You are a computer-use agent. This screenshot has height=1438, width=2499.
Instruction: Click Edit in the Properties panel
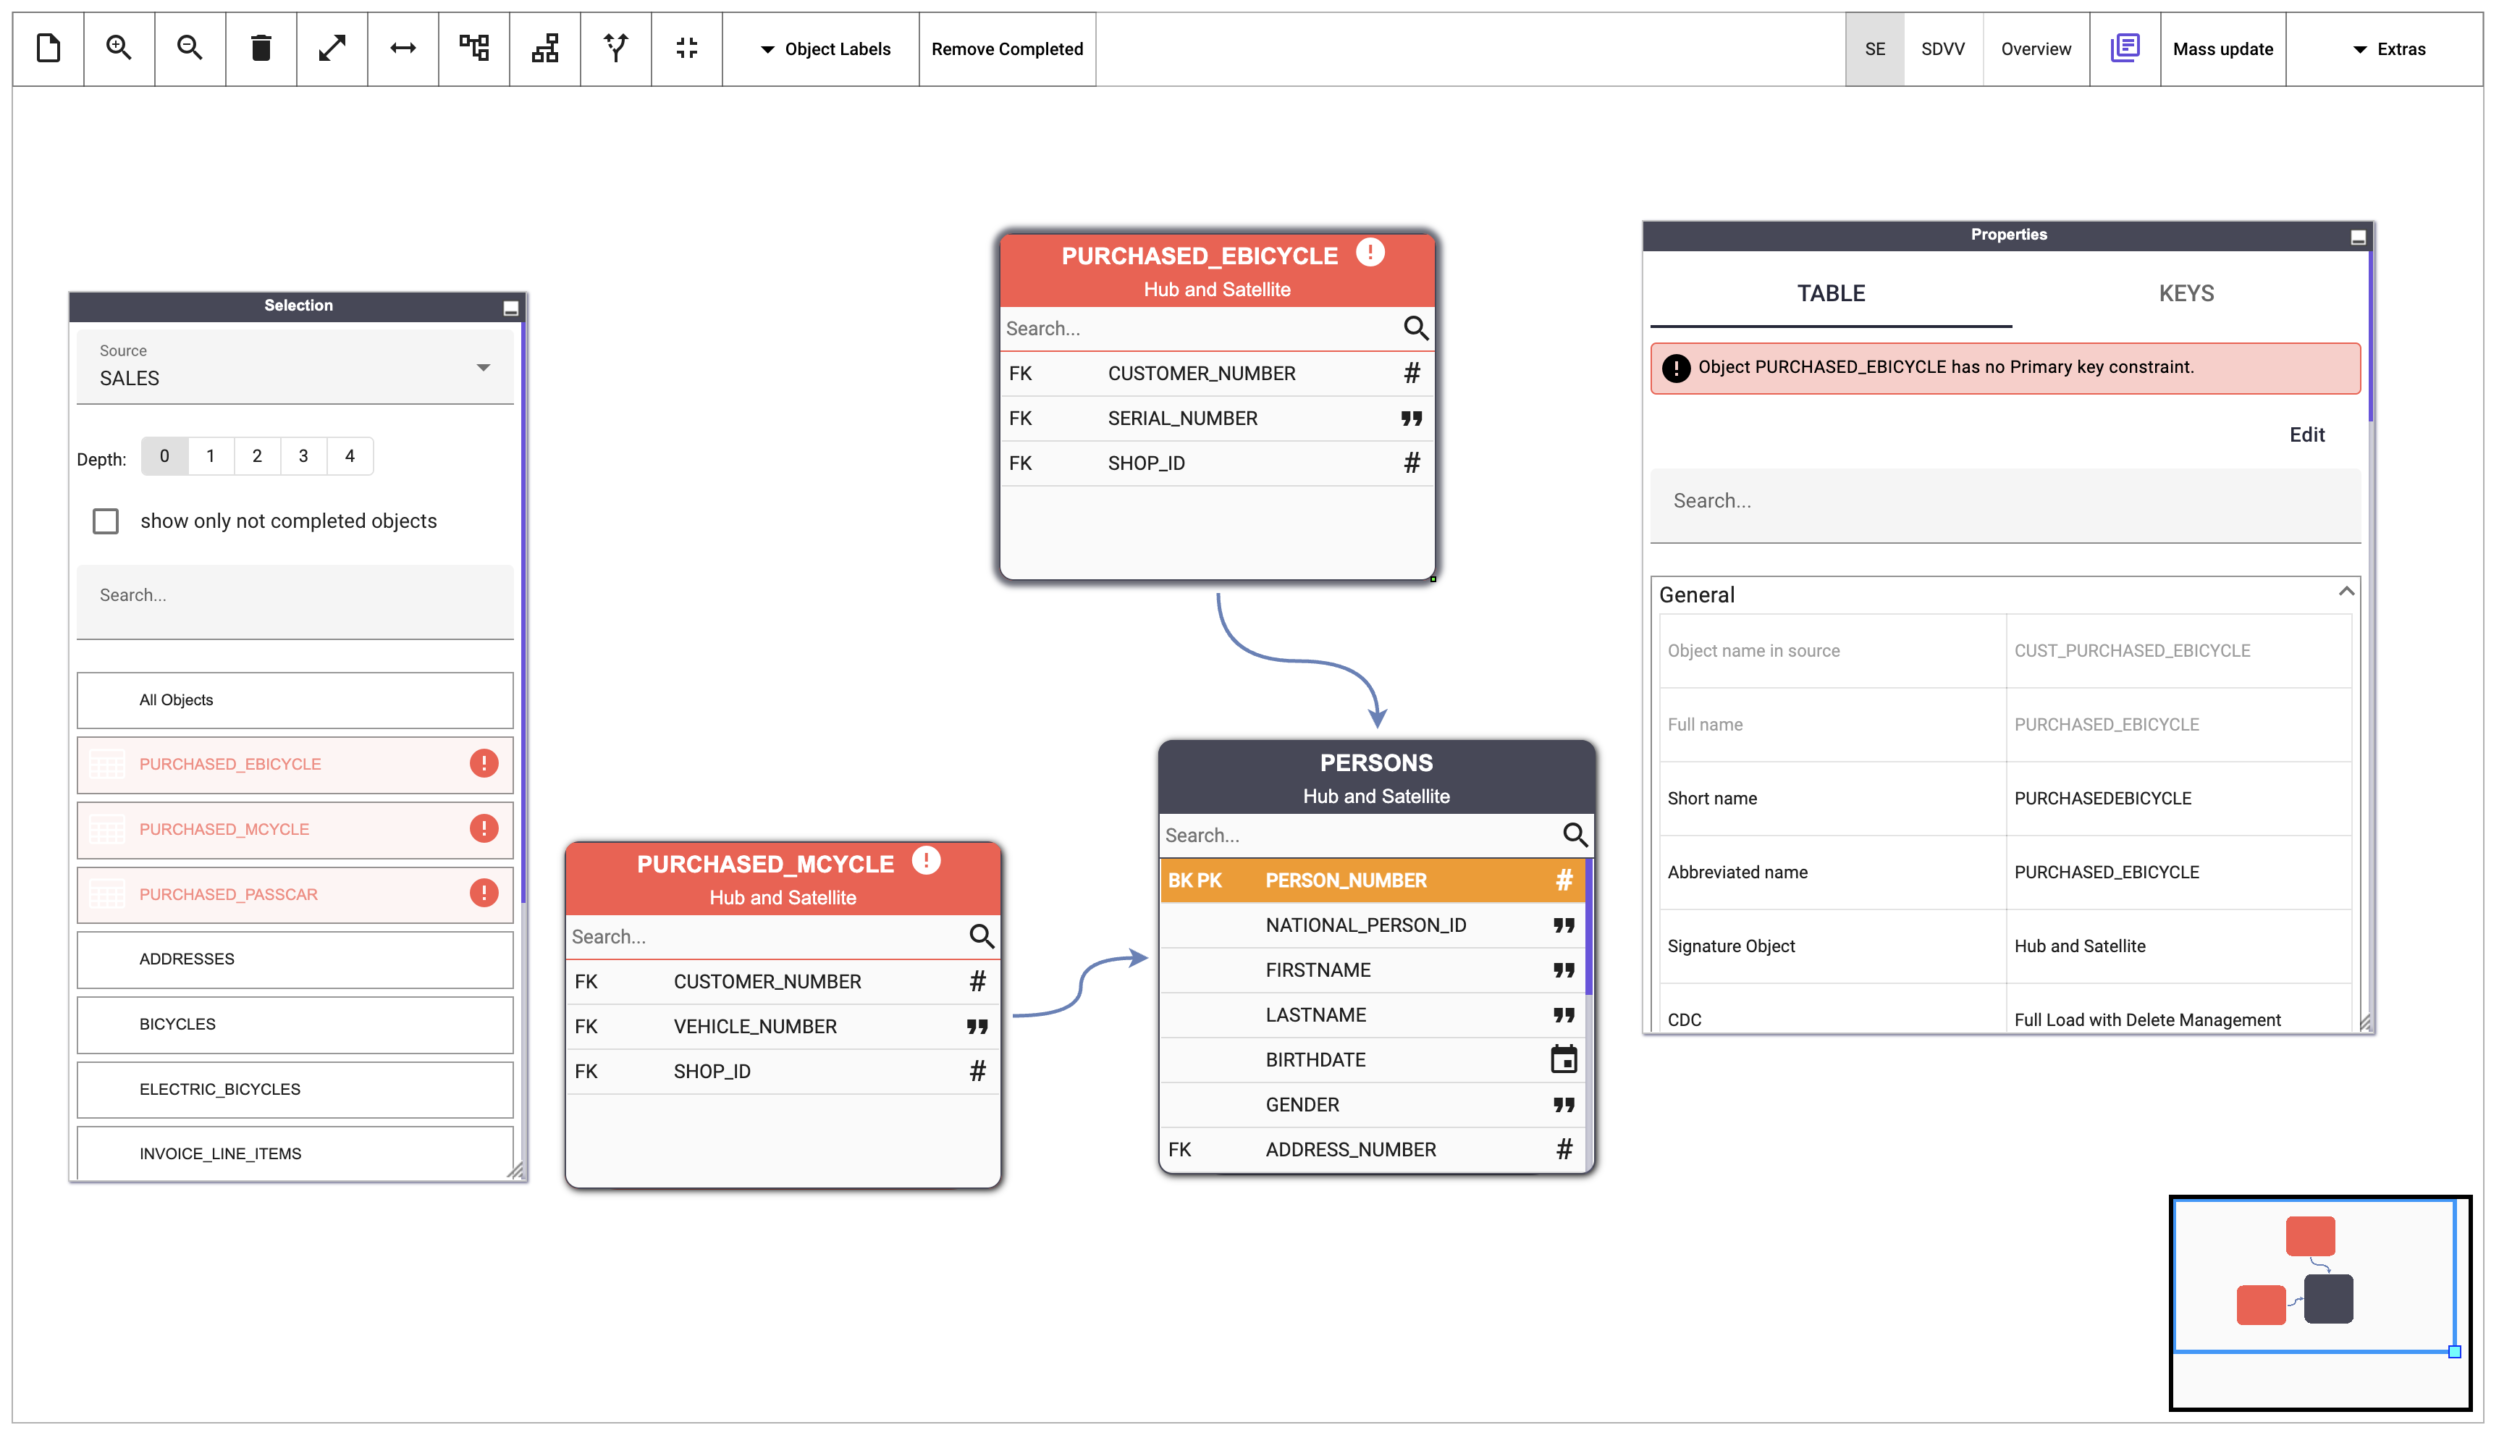[x=2306, y=435]
